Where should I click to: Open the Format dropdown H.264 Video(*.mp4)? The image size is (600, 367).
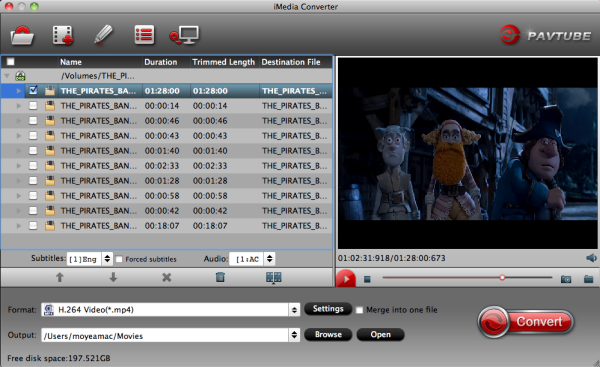pyautogui.click(x=170, y=310)
